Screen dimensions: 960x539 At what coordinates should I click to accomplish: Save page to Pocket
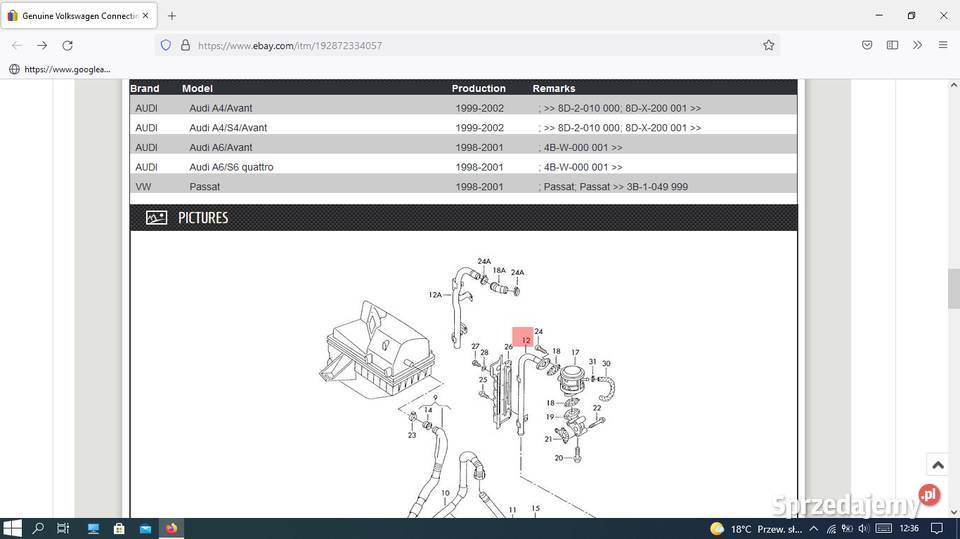click(866, 45)
